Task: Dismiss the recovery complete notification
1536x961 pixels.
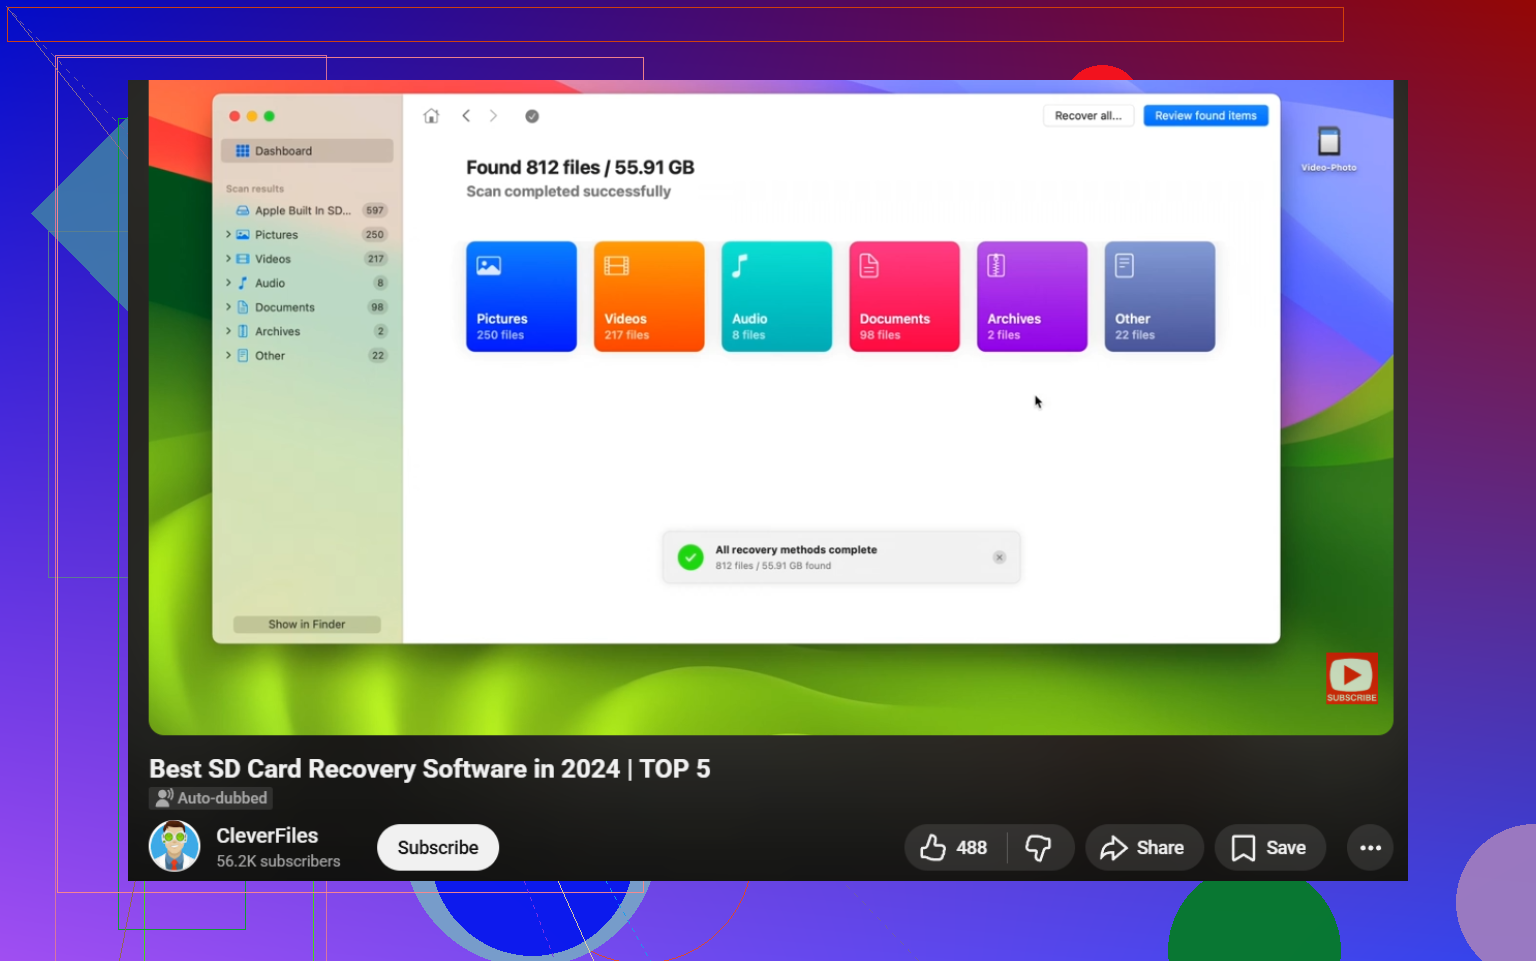Action: 999,557
